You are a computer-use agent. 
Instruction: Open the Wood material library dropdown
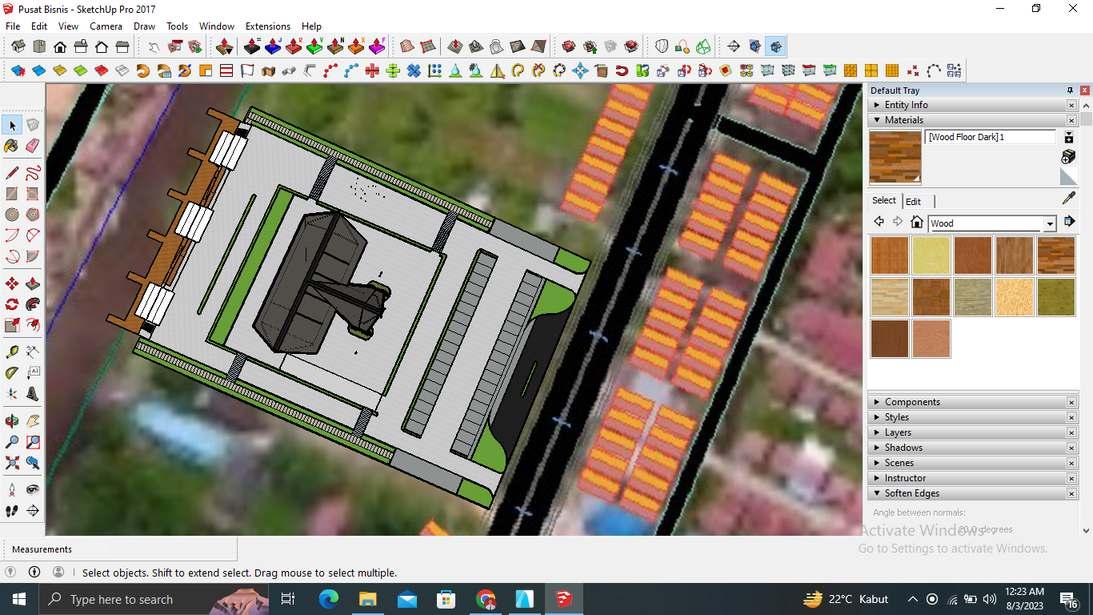point(1049,224)
